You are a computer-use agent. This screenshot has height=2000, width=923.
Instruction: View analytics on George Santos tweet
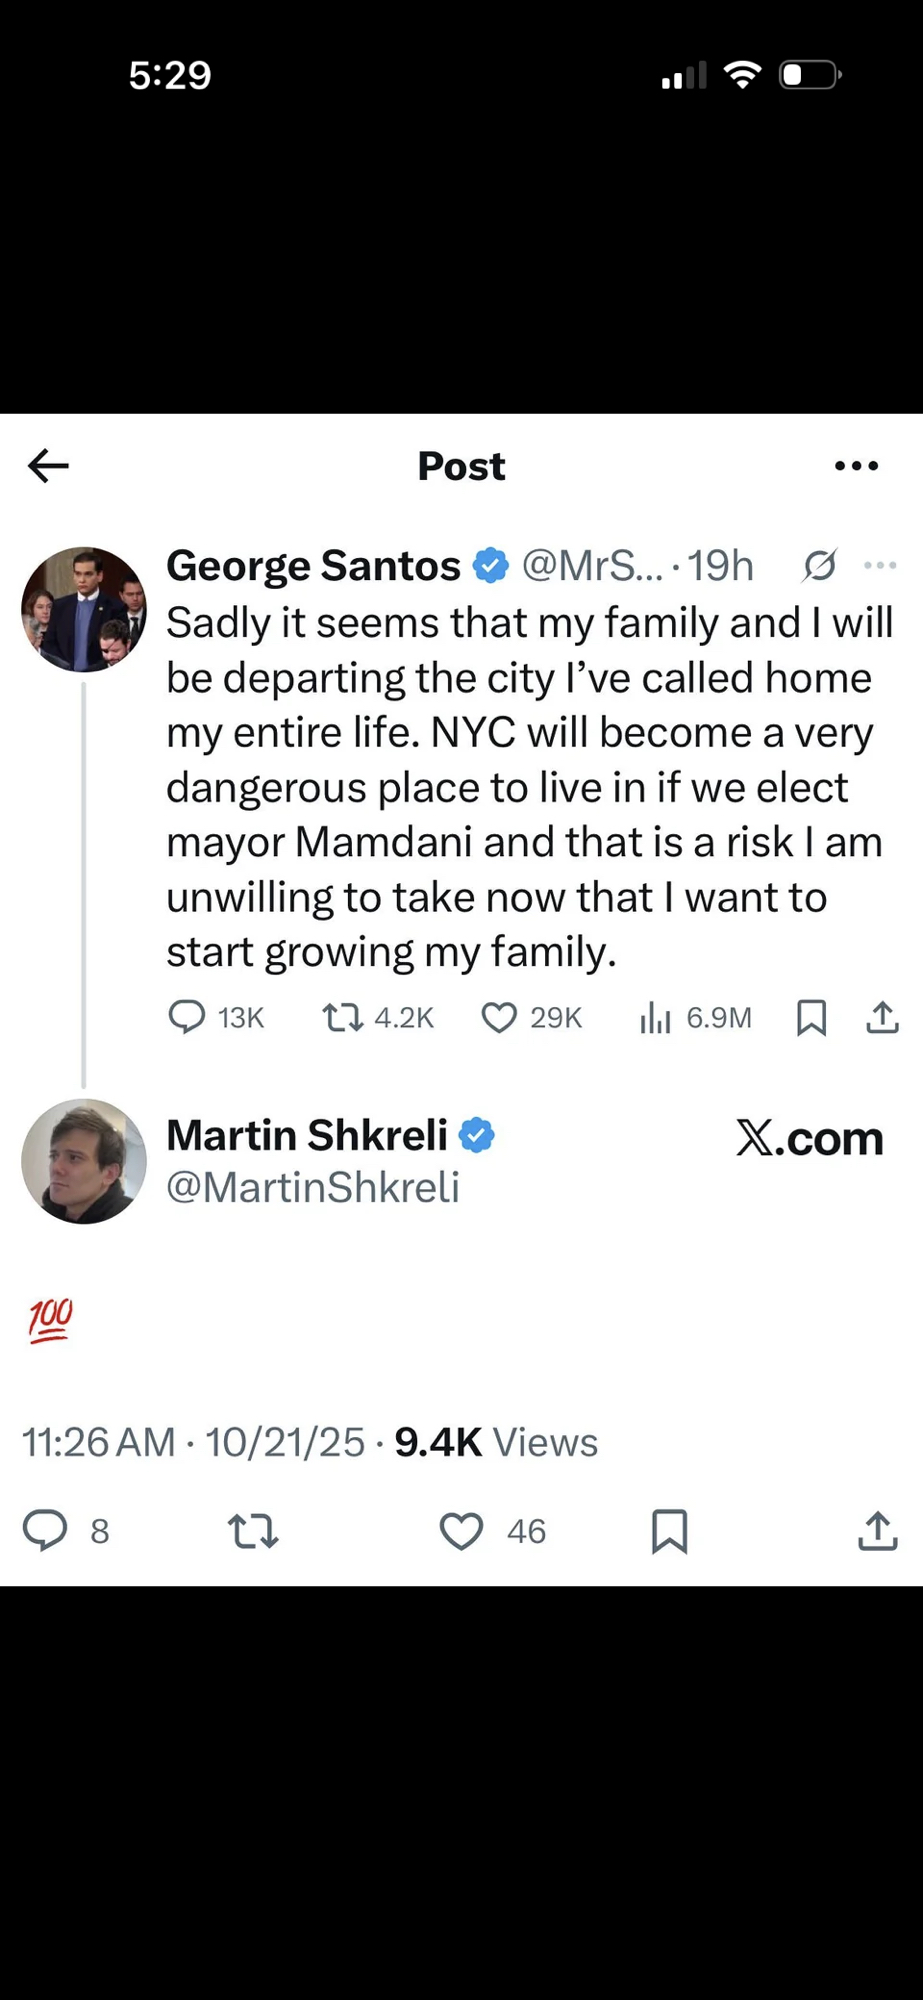click(x=656, y=1018)
